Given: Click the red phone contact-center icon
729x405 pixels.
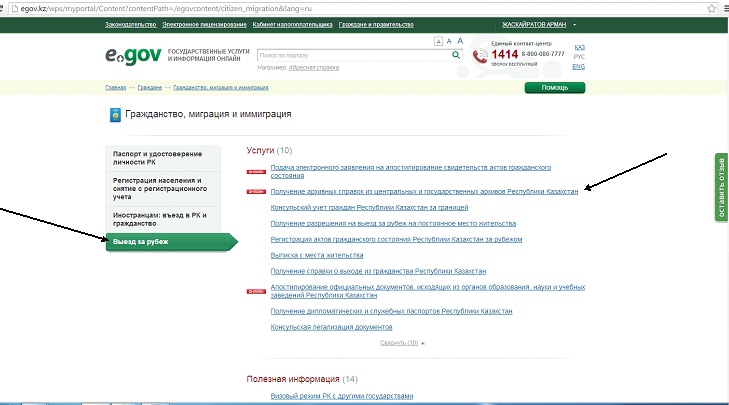Looking at the screenshot, I should pyautogui.click(x=480, y=56).
